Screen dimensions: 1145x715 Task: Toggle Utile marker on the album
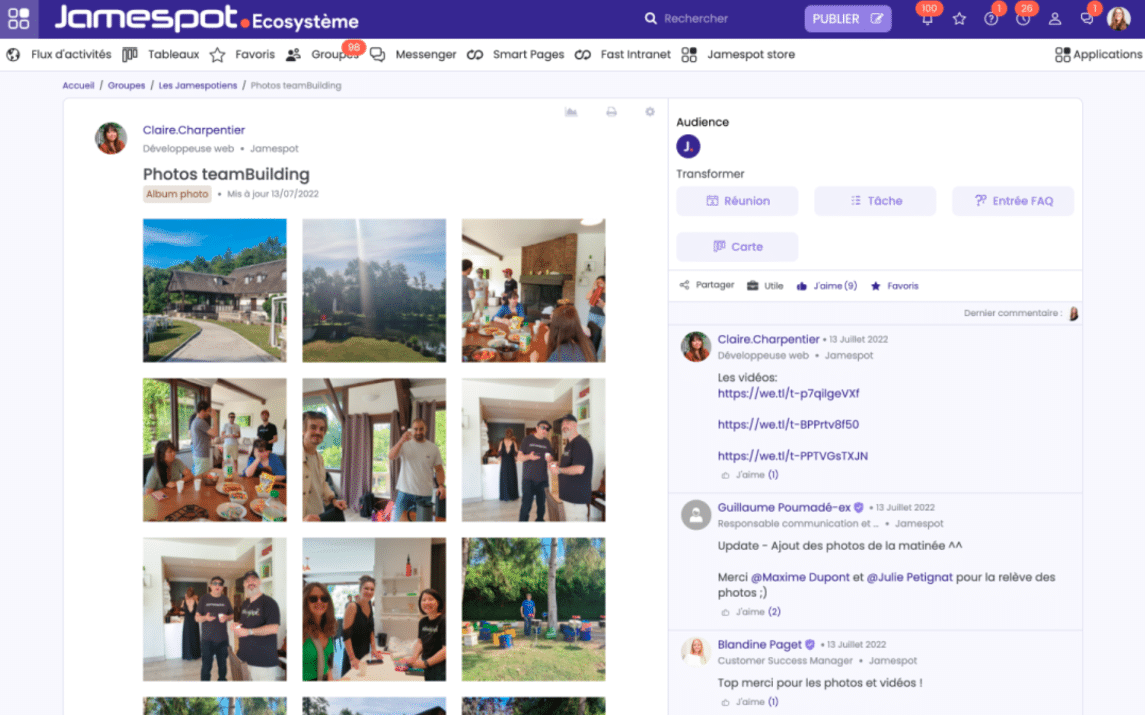[765, 286]
